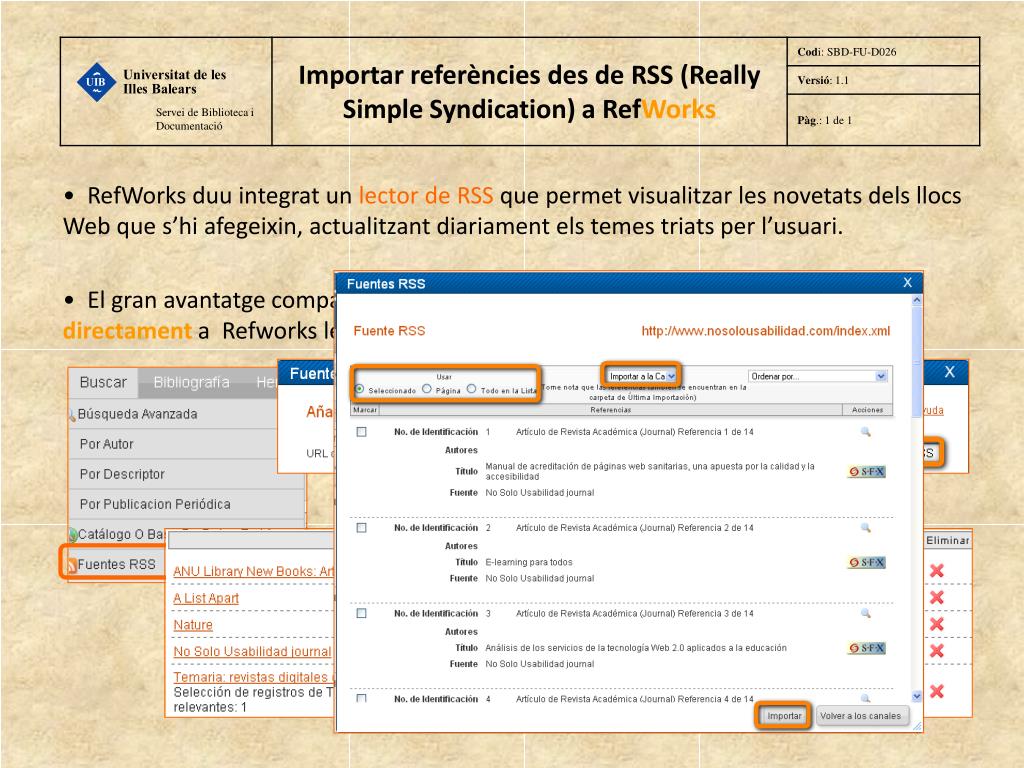Viewport: 1024px width, 768px height.
Task: Click text 'Referencia 1 de 14'
Action: click(715, 432)
